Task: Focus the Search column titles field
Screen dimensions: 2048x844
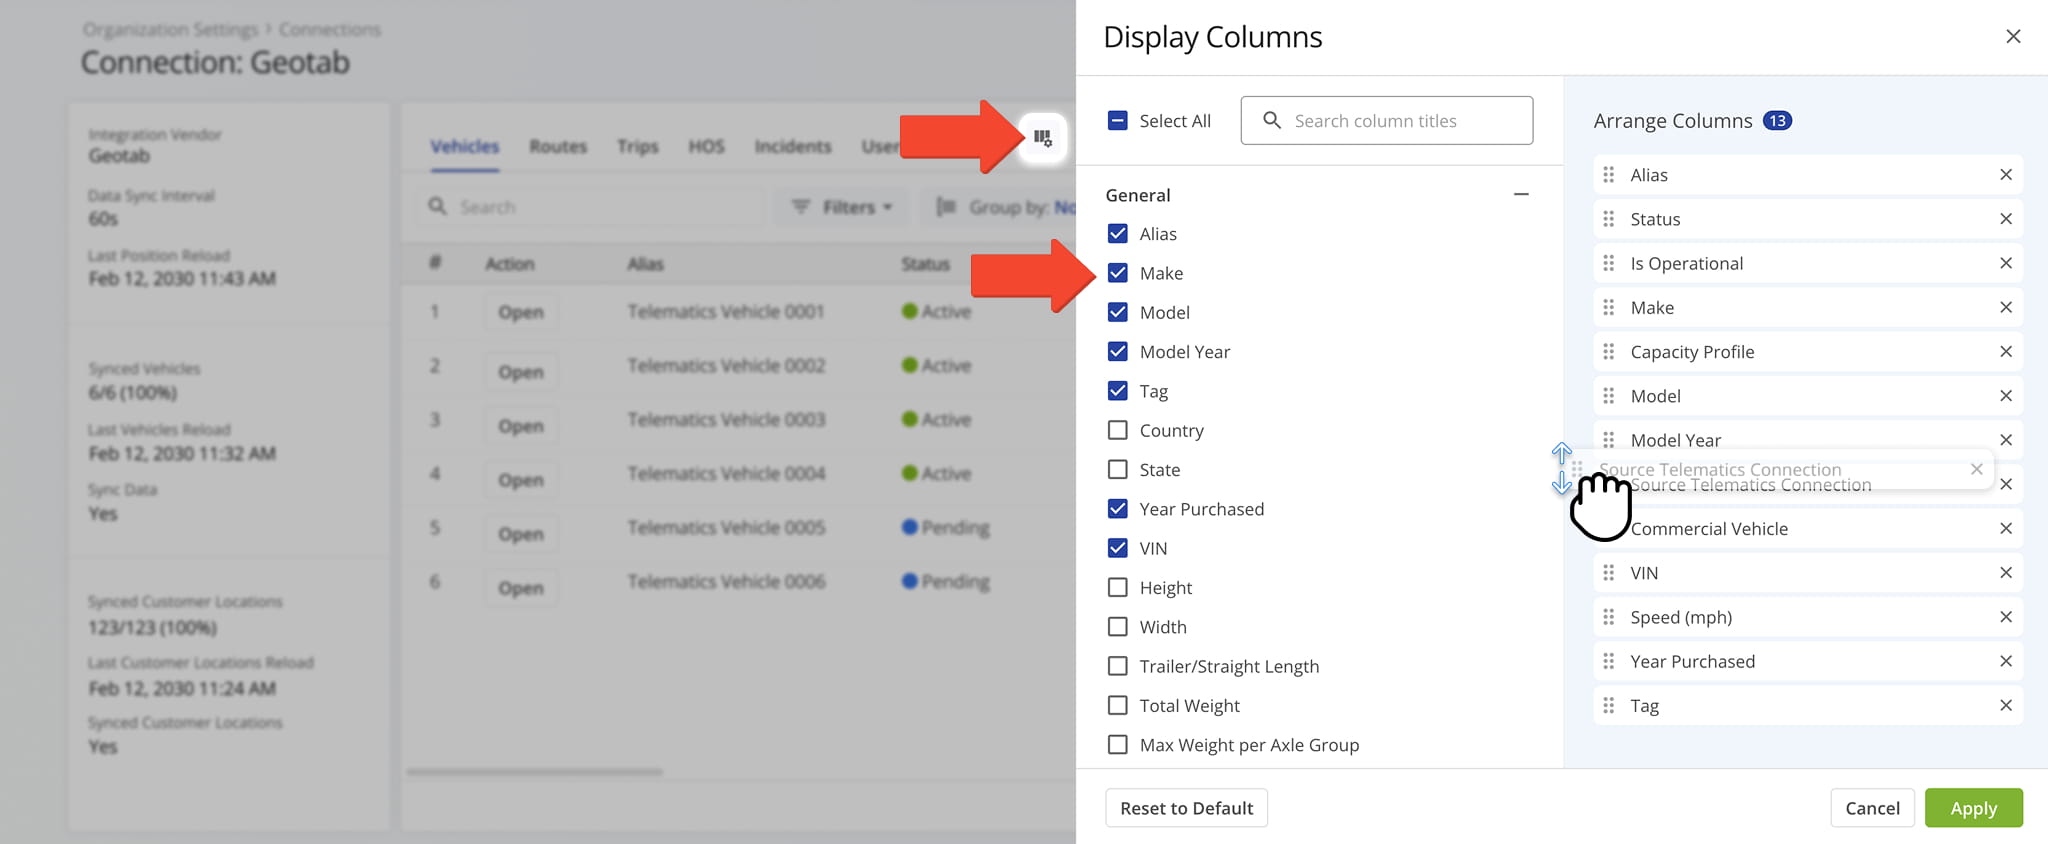Action: (1386, 121)
